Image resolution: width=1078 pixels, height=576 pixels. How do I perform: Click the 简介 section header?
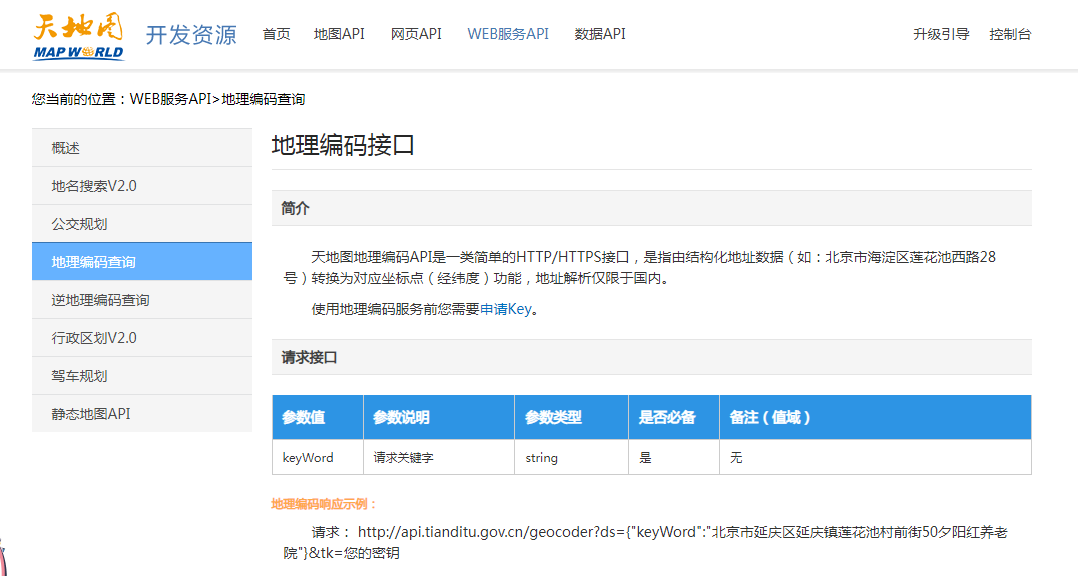pos(652,208)
